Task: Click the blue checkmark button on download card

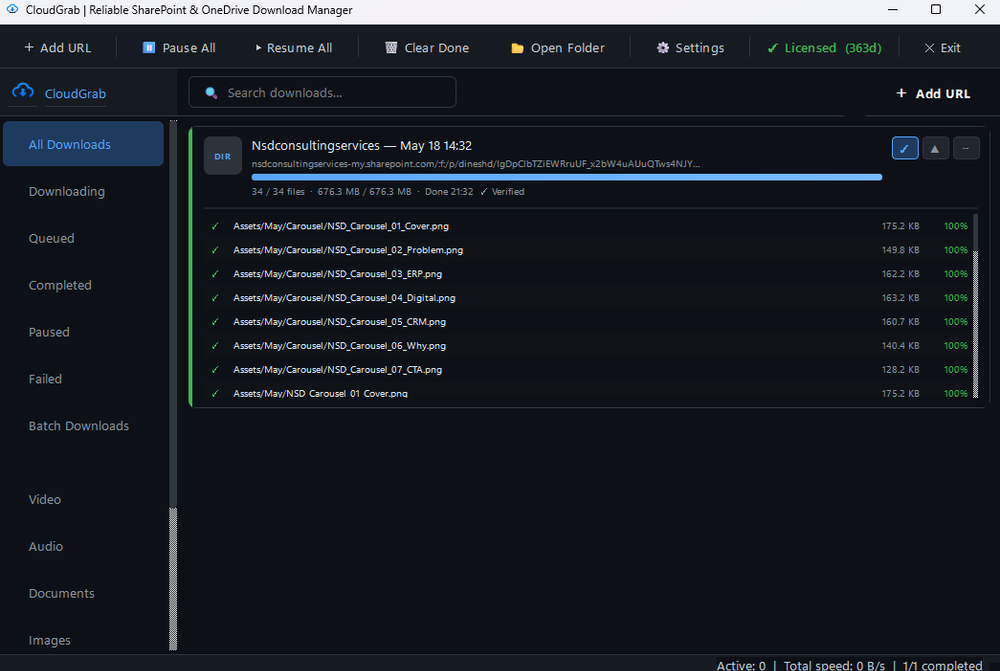Action: [x=904, y=149]
